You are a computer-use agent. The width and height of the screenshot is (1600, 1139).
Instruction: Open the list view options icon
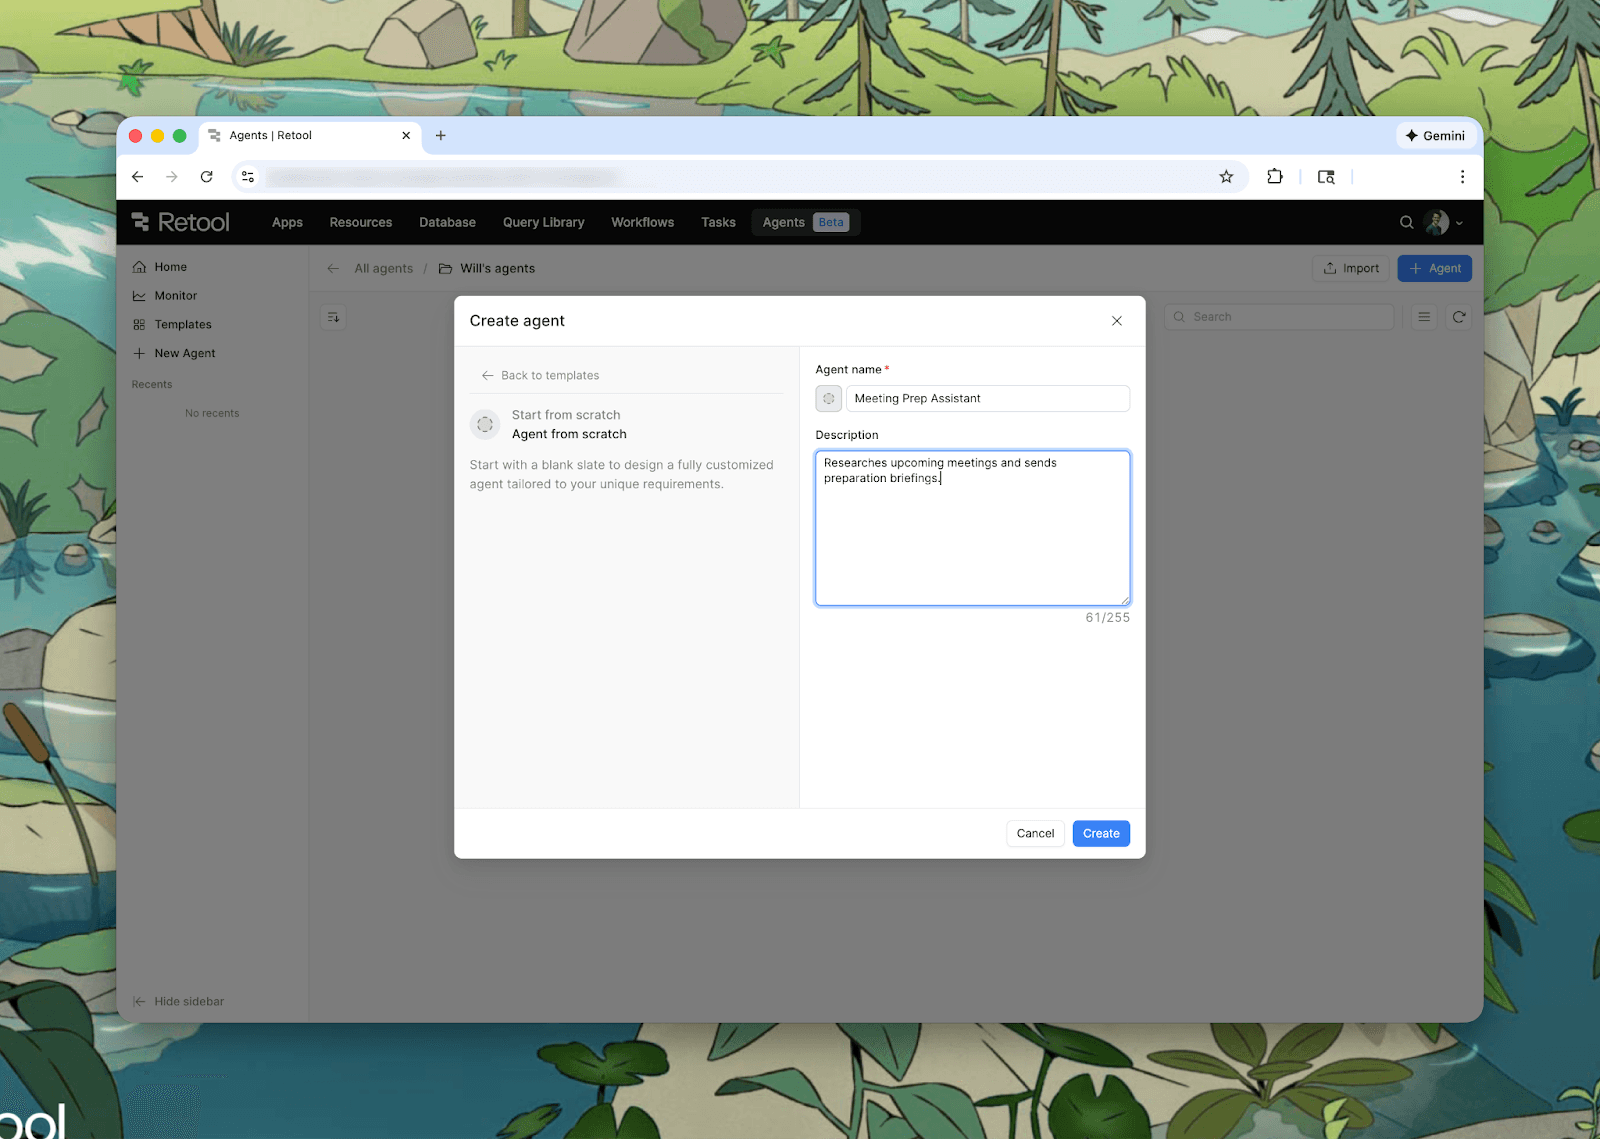[1424, 317]
